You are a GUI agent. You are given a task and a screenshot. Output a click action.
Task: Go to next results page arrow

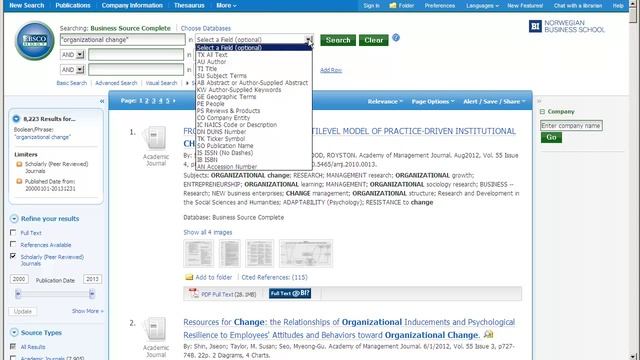pos(174,100)
